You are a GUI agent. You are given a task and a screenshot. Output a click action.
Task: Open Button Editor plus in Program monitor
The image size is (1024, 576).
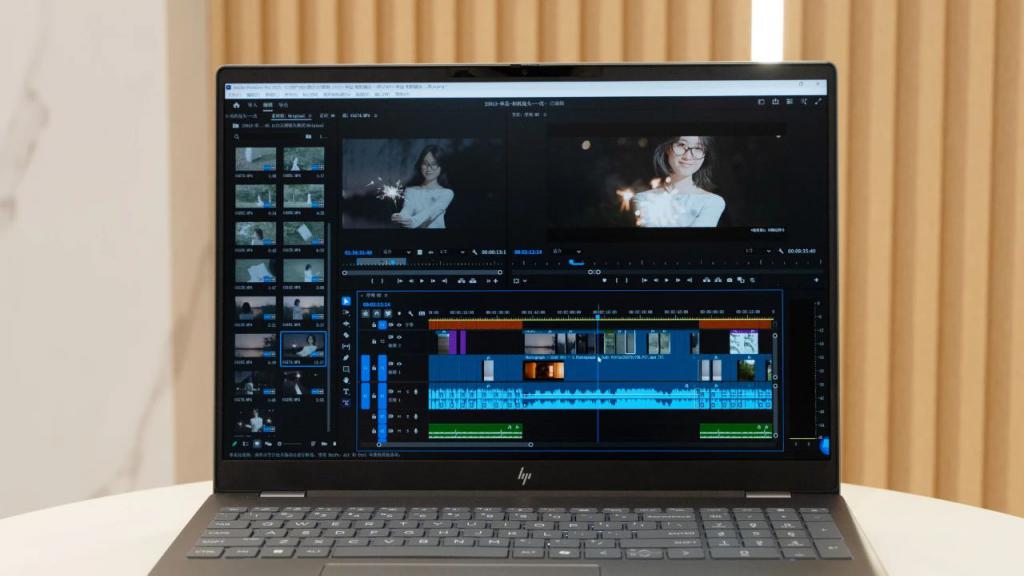point(816,280)
